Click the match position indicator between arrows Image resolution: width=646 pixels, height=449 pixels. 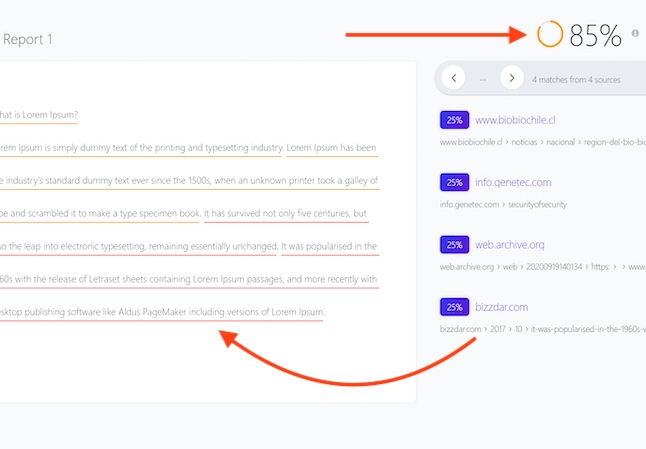483,77
